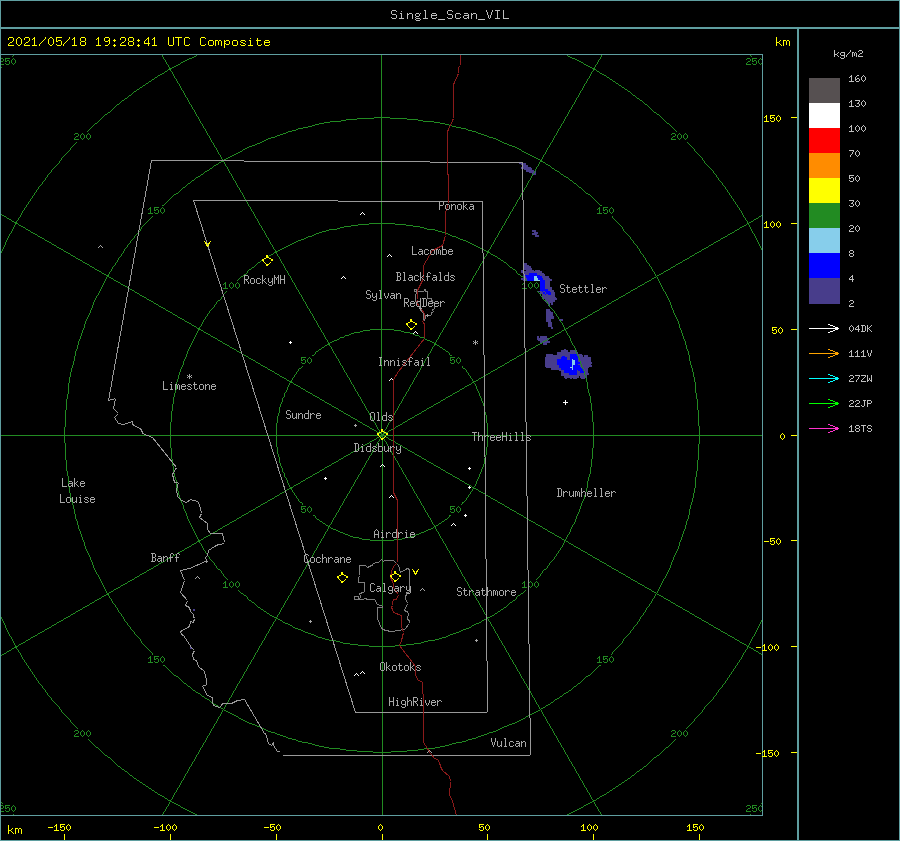
Task: Click the Ponoka city label
Action: (x=456, y=206)
